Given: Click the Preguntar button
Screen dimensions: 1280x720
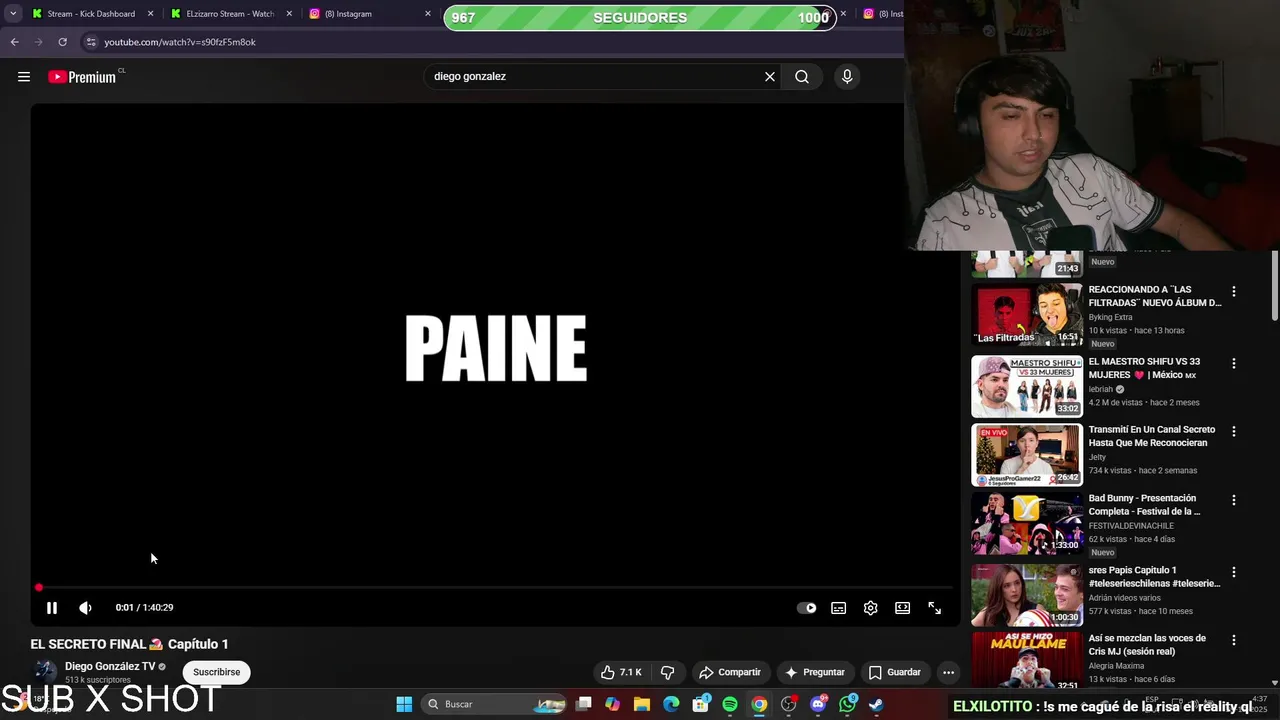Looking at the screenshot, I should [815, 672].
